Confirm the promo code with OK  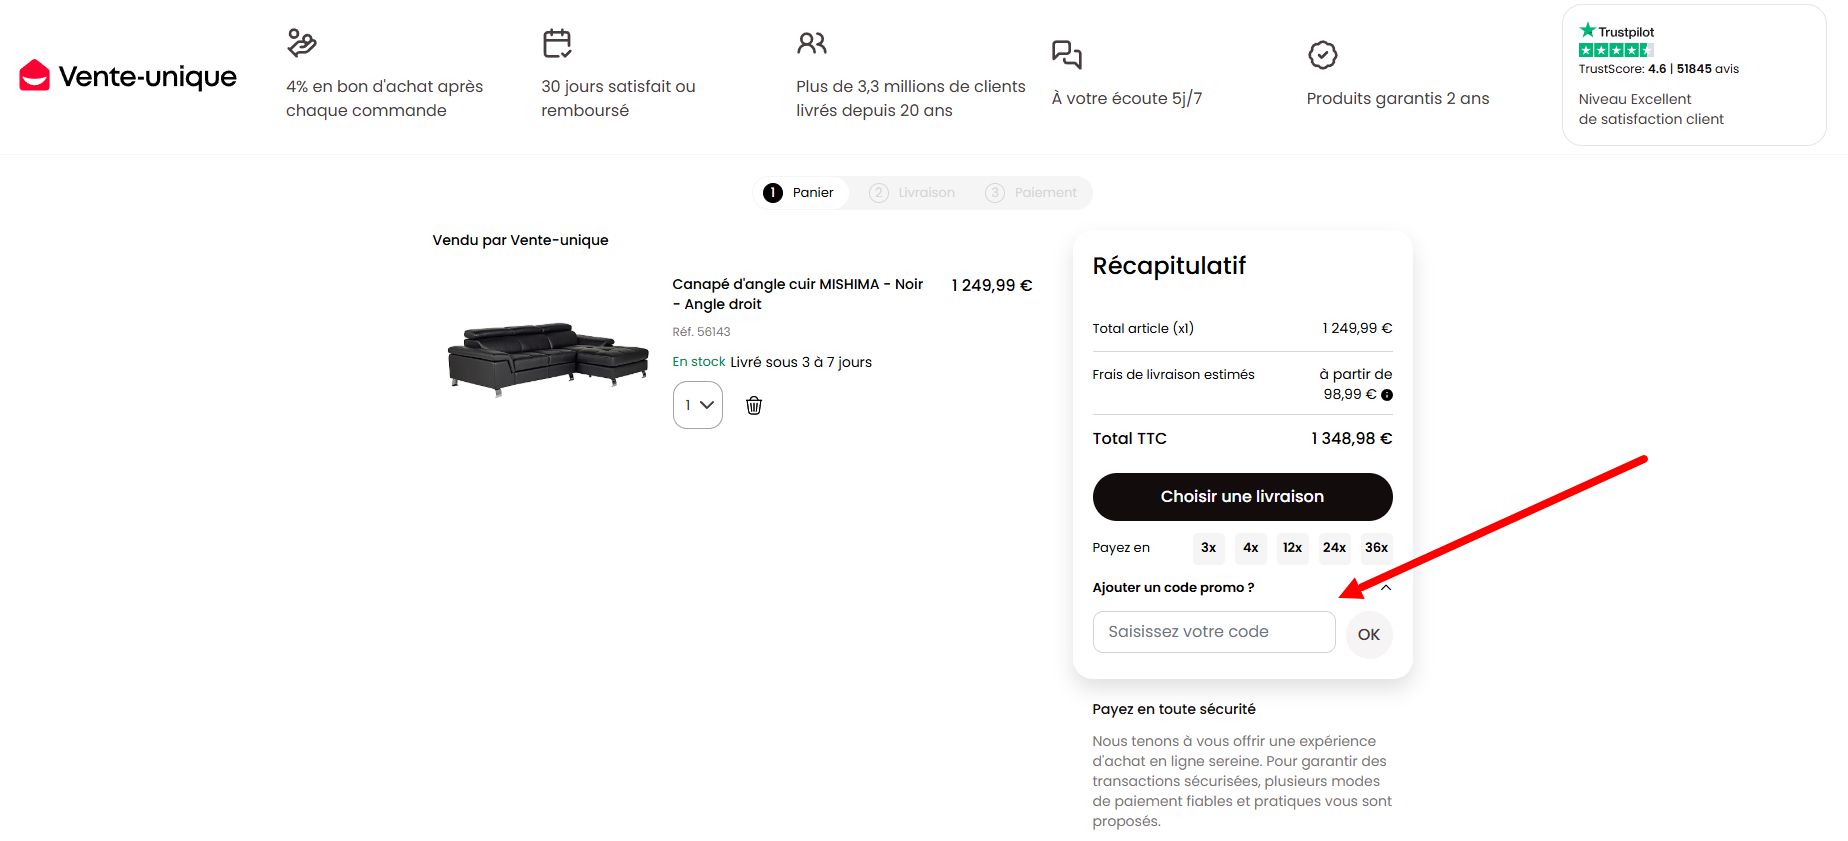(1369, 634)
